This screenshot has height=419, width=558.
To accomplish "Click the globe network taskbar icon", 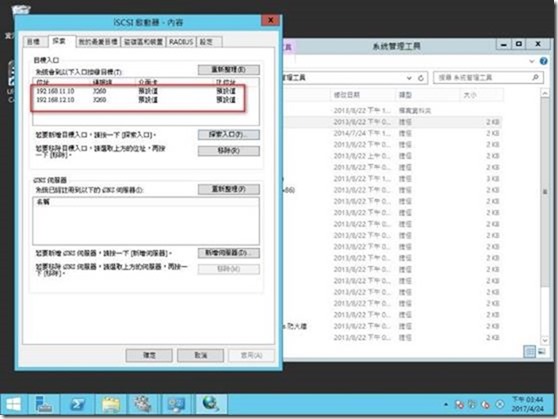I will point(211,404).
